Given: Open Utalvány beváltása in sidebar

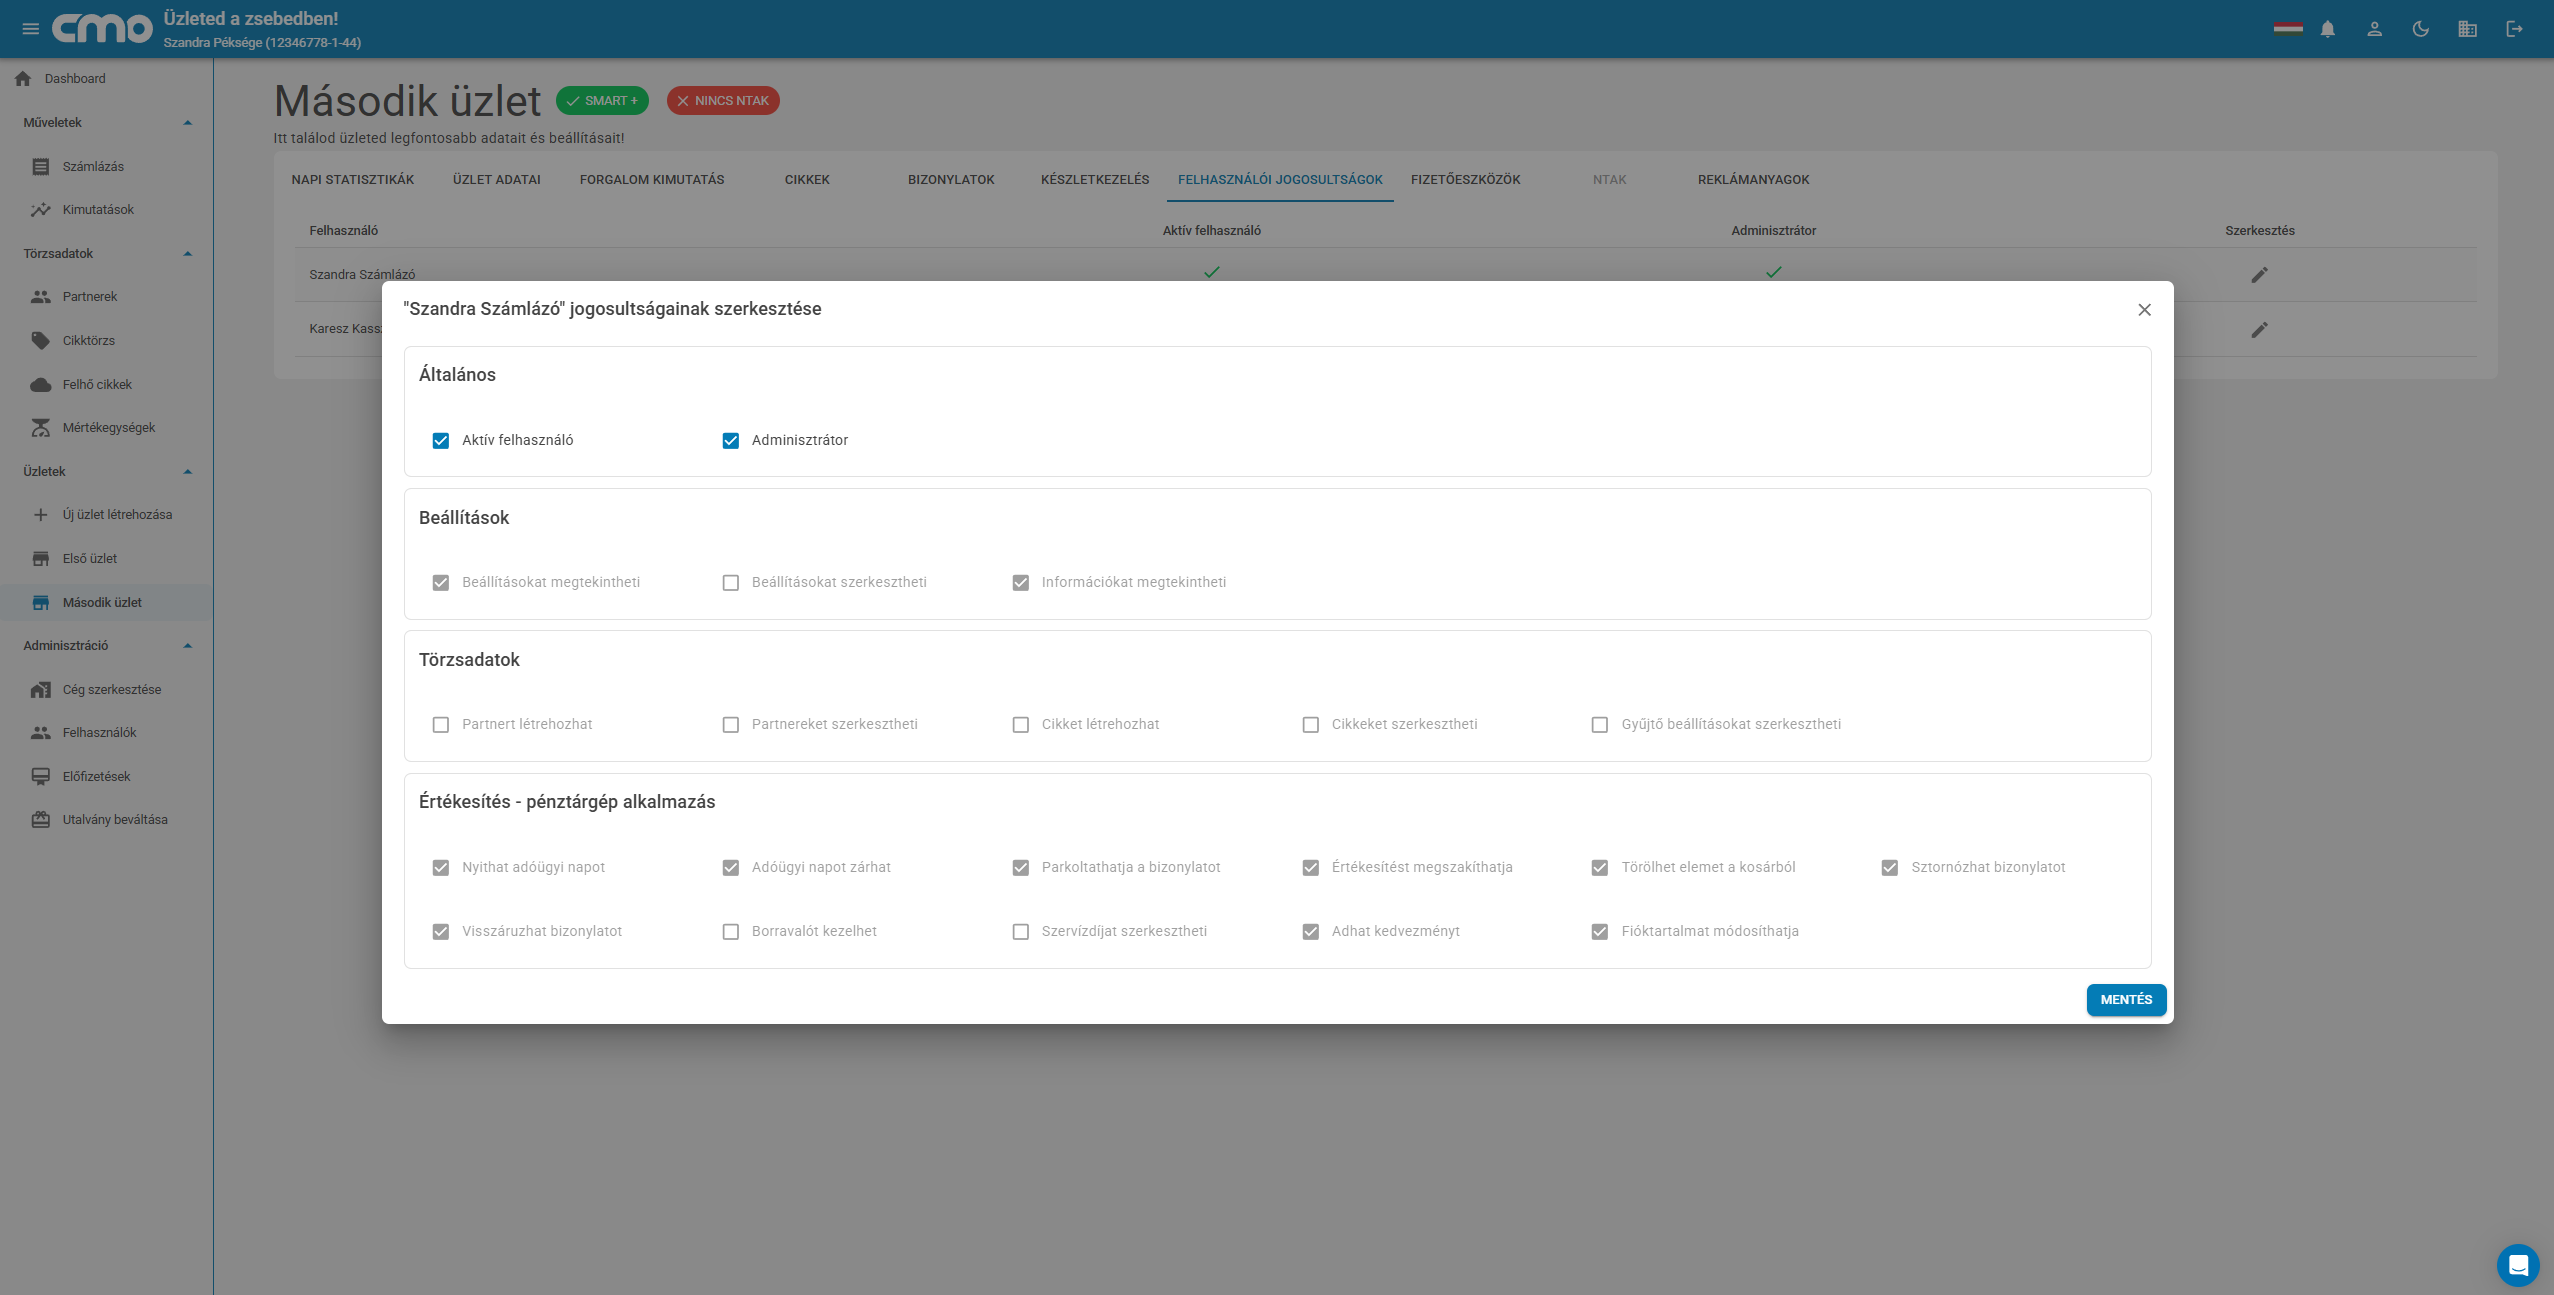Looking at the screenshot, I should [106, 820].
